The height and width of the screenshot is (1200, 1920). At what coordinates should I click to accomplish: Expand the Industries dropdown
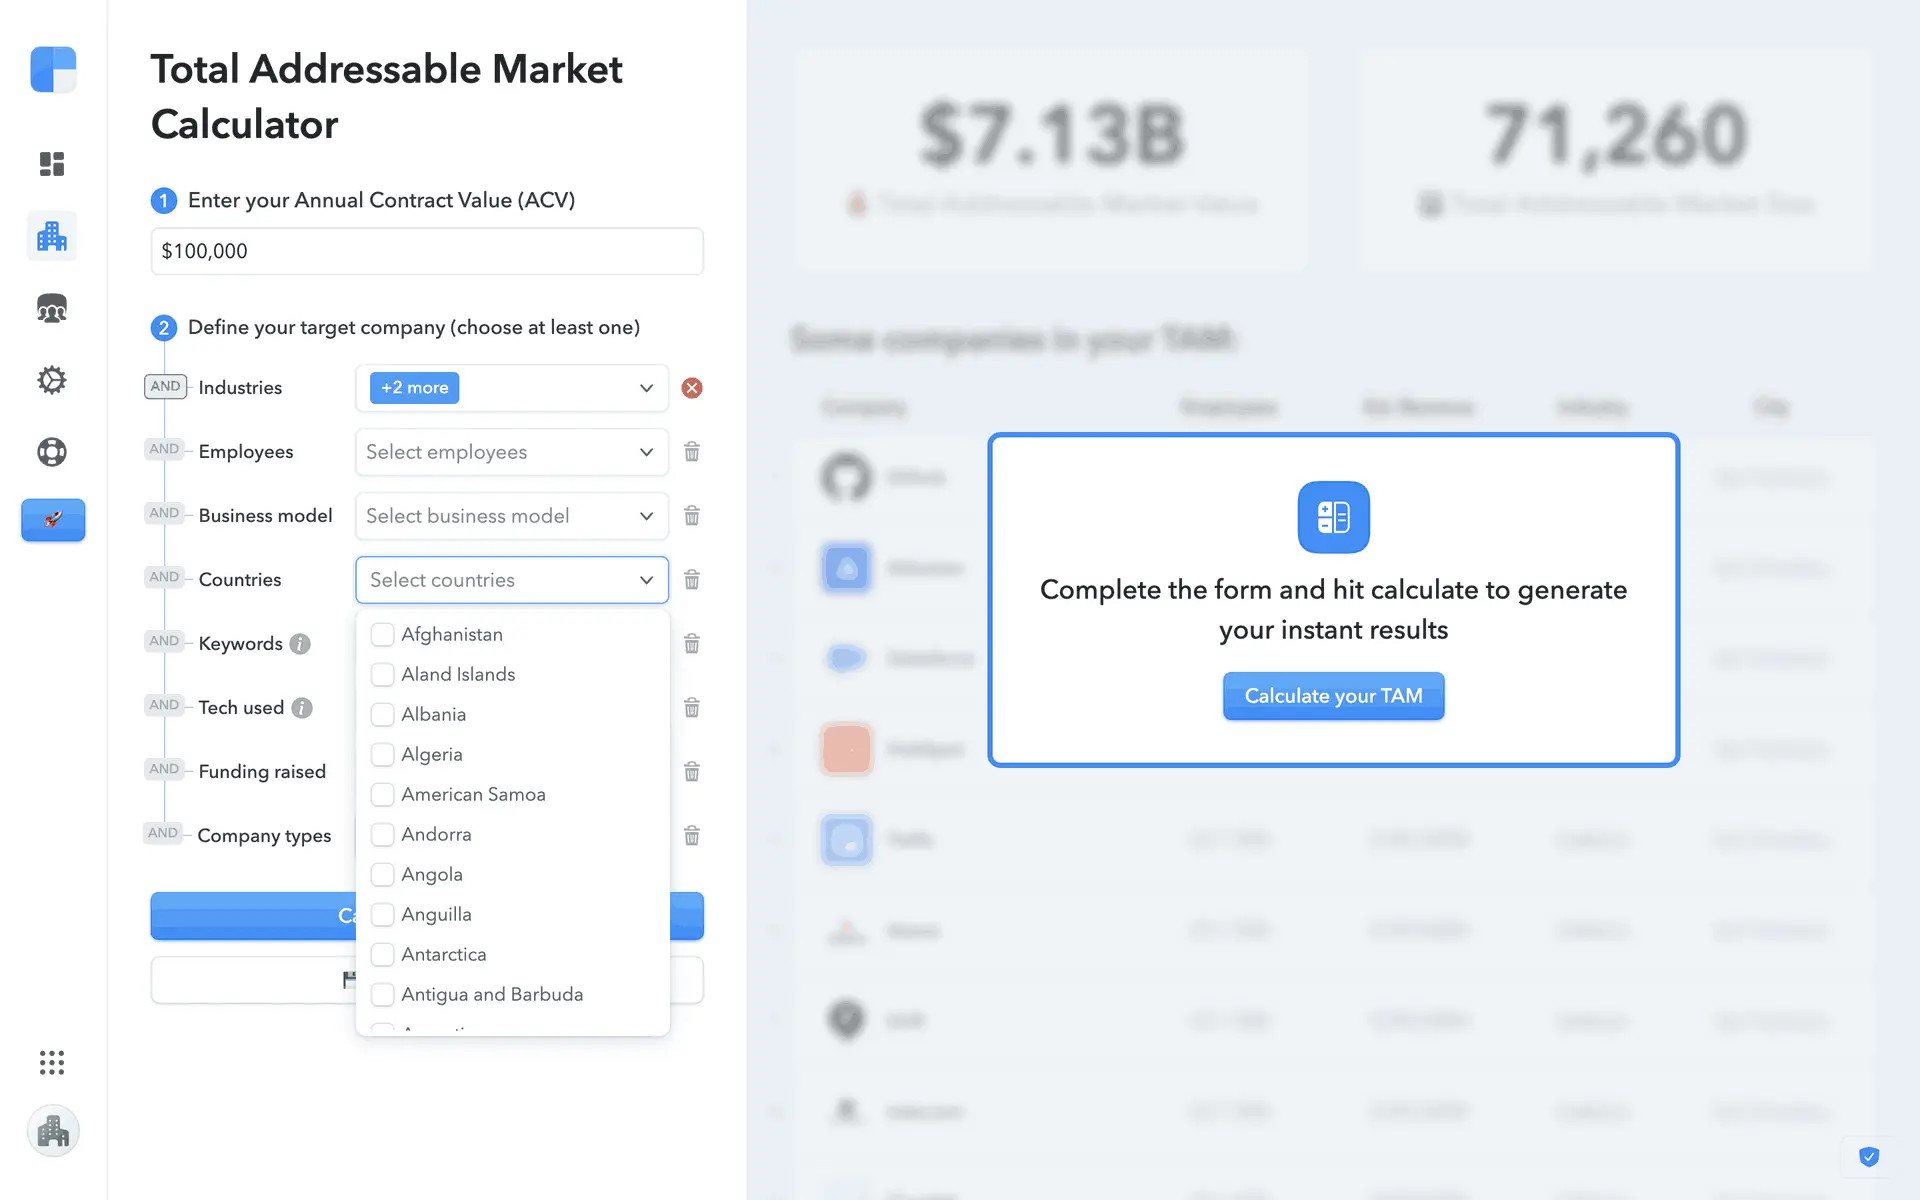tap(646, 388)
